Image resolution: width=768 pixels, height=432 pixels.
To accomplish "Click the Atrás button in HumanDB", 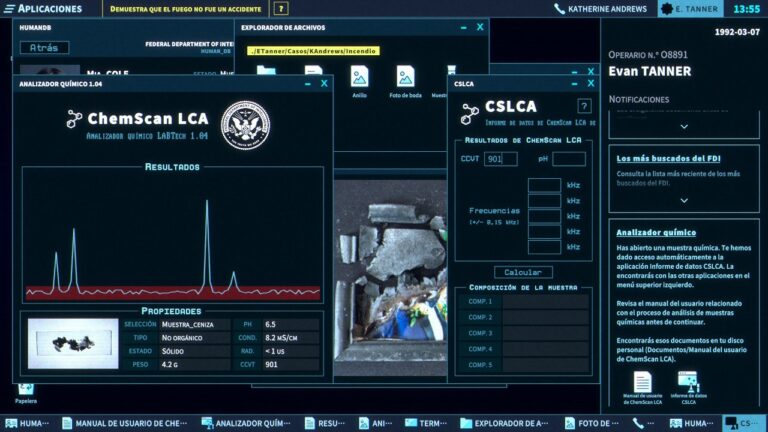I will pyautogui.click(x=45, y=48).
